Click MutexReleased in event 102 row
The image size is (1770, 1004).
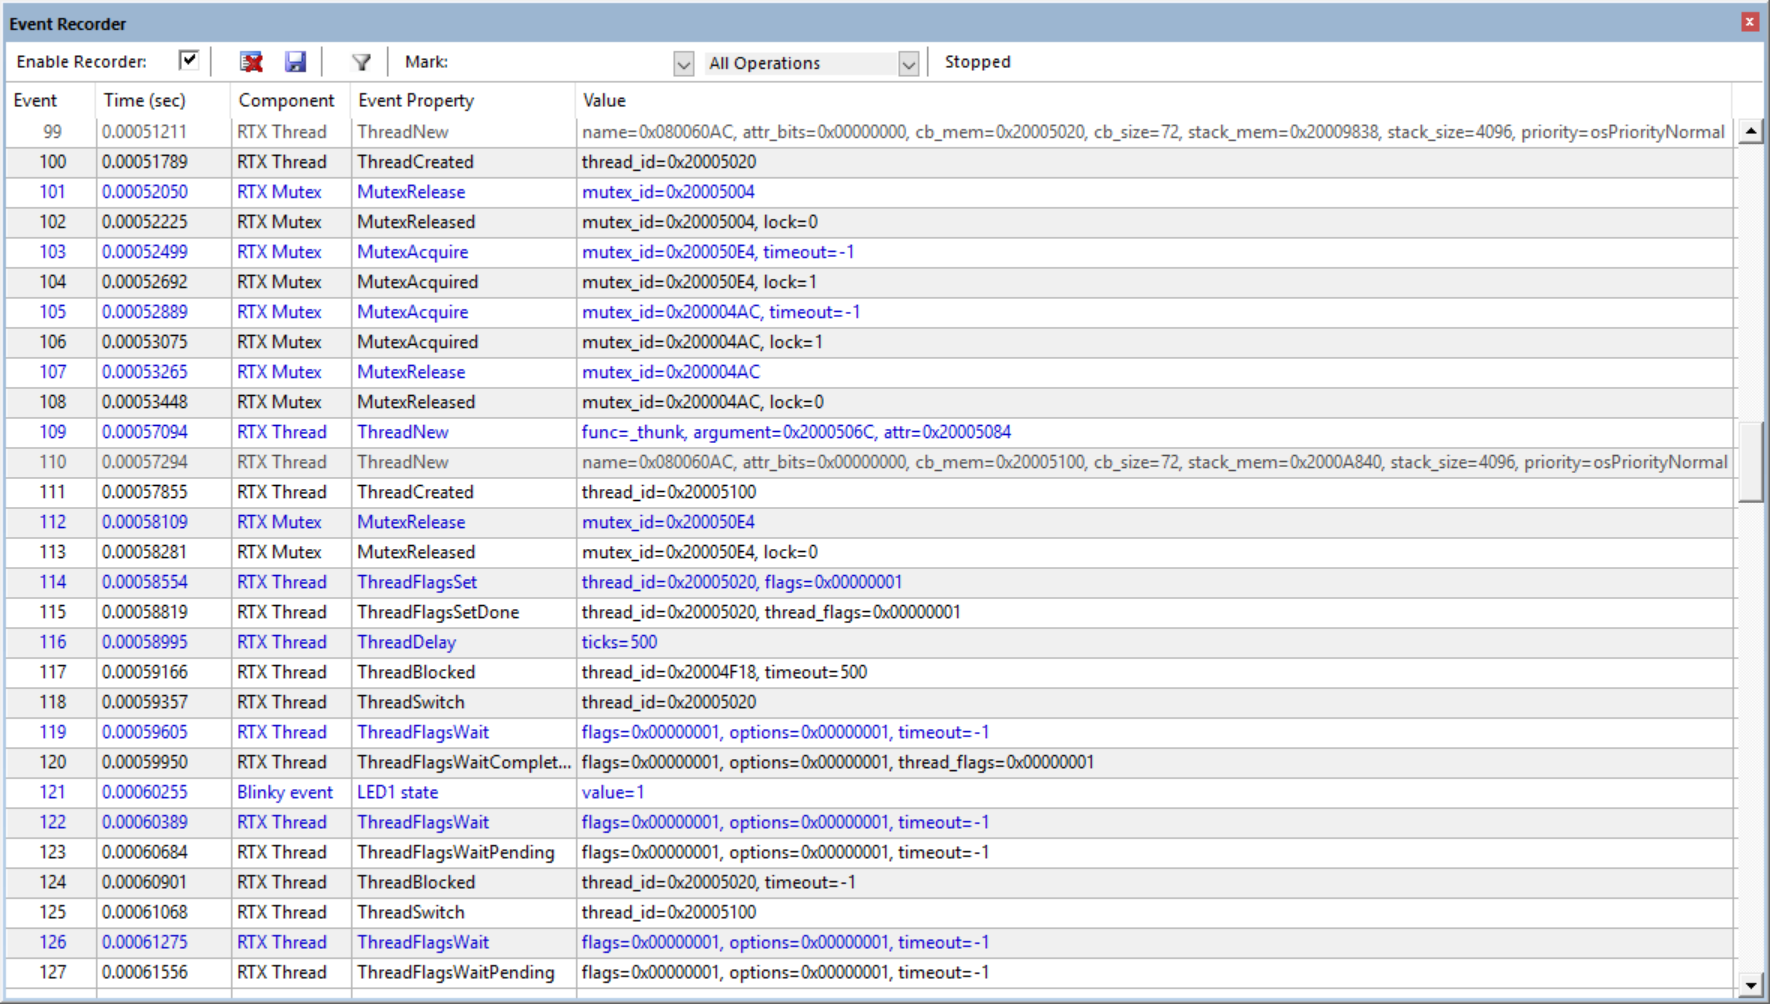416,222
